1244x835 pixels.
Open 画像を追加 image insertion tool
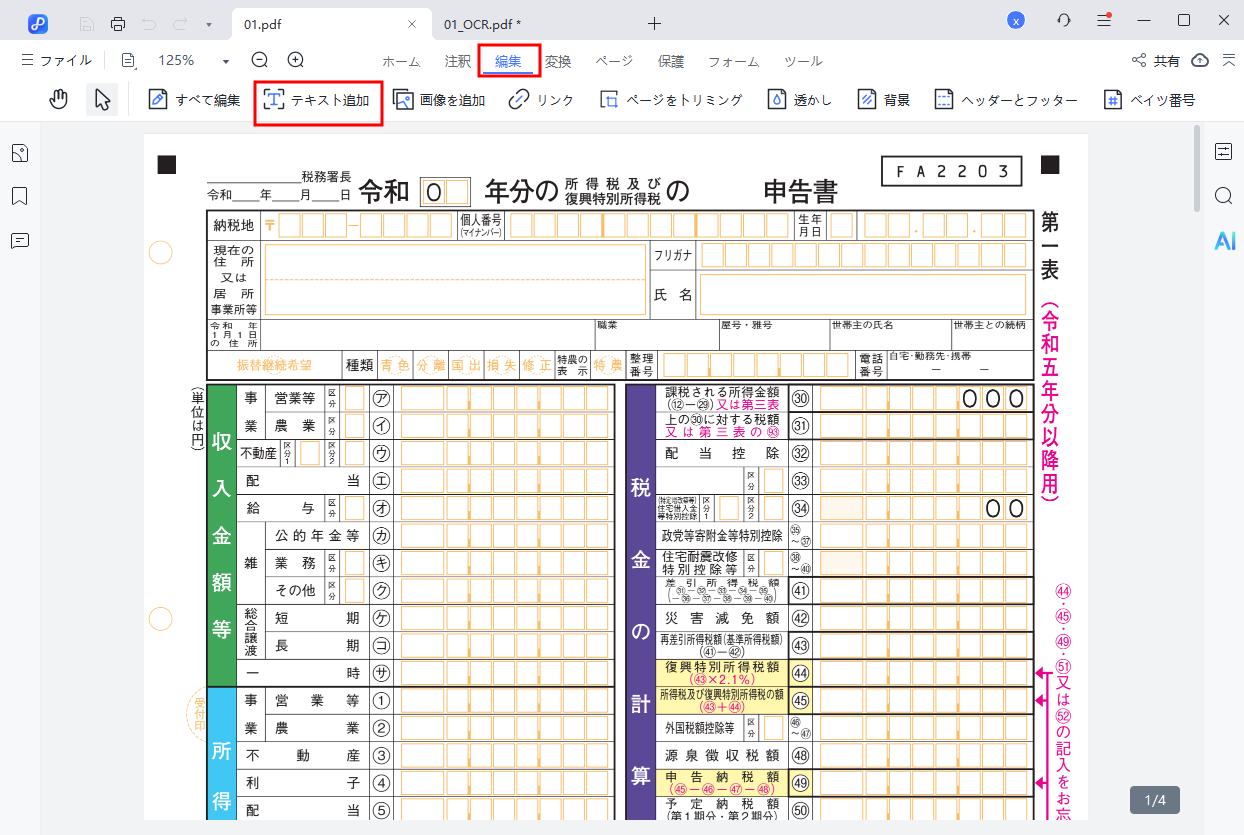[x=438, y=99]
